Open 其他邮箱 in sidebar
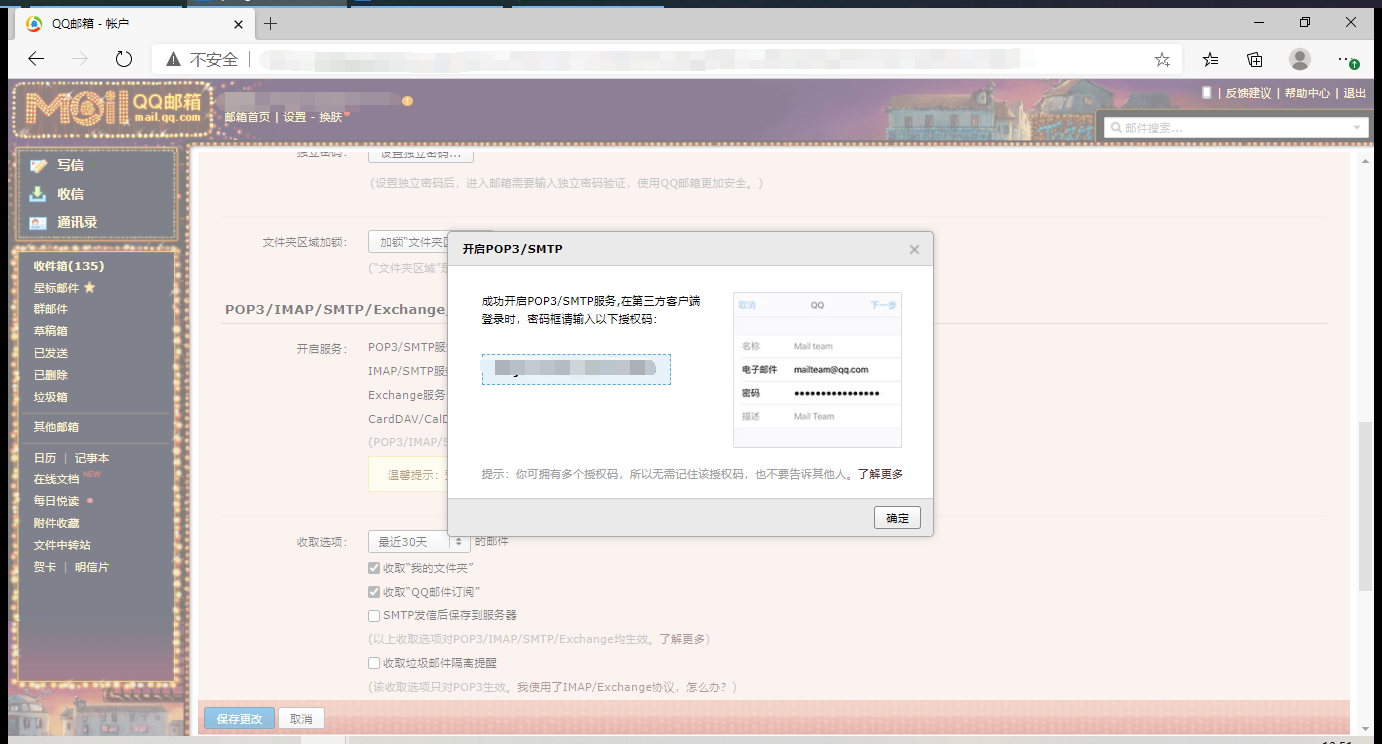Image resolution: width=1382 pixels, height=744 pixels. [56, 427]
